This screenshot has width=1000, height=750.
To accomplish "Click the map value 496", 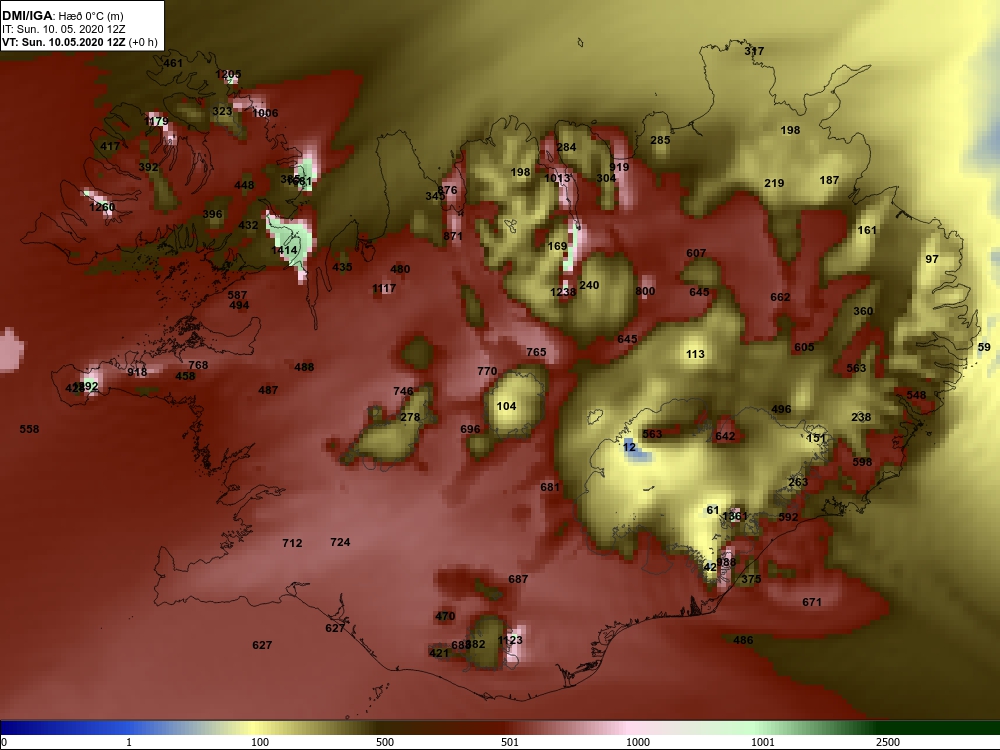I will click(781, 409).
